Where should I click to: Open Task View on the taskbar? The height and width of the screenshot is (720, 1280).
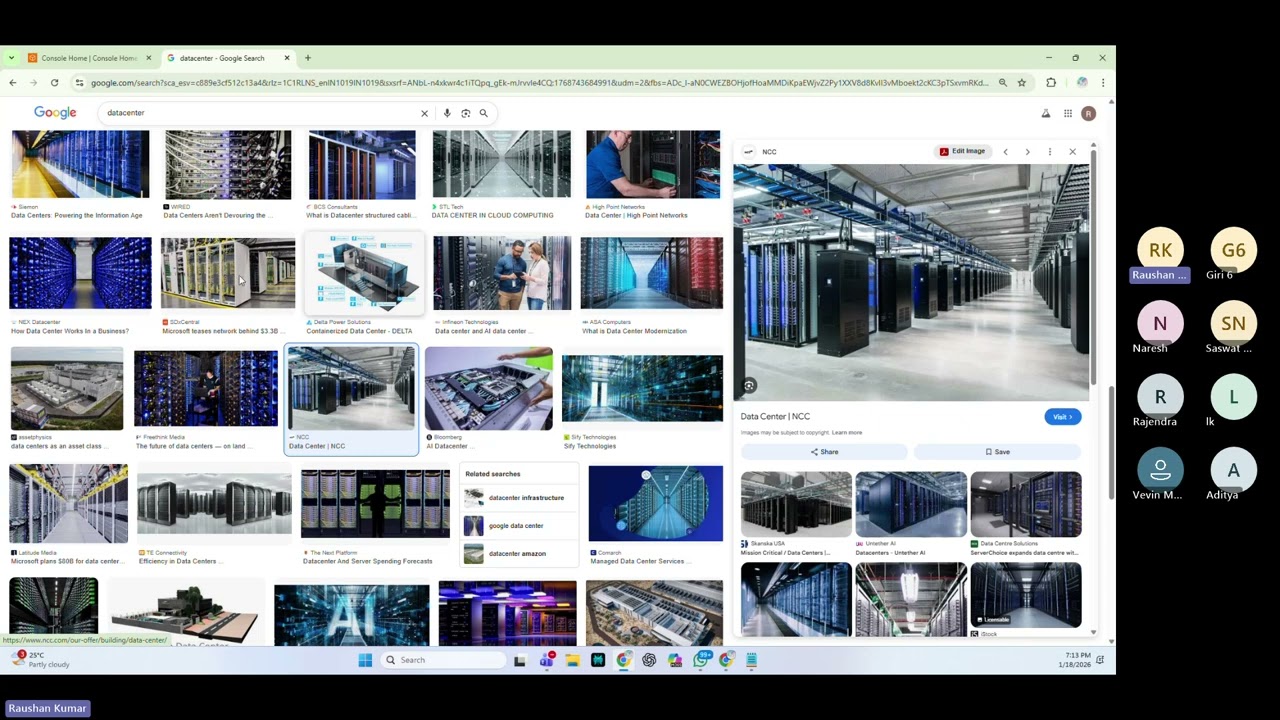click(x=520, y=660)
